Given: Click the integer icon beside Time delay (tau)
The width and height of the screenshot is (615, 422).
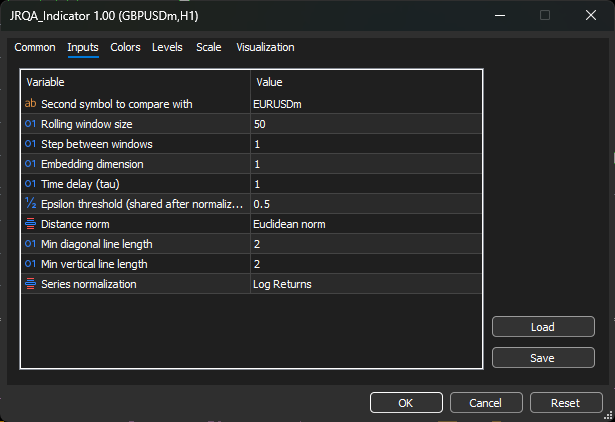Looking at the screenshot, I should [30, 184].
